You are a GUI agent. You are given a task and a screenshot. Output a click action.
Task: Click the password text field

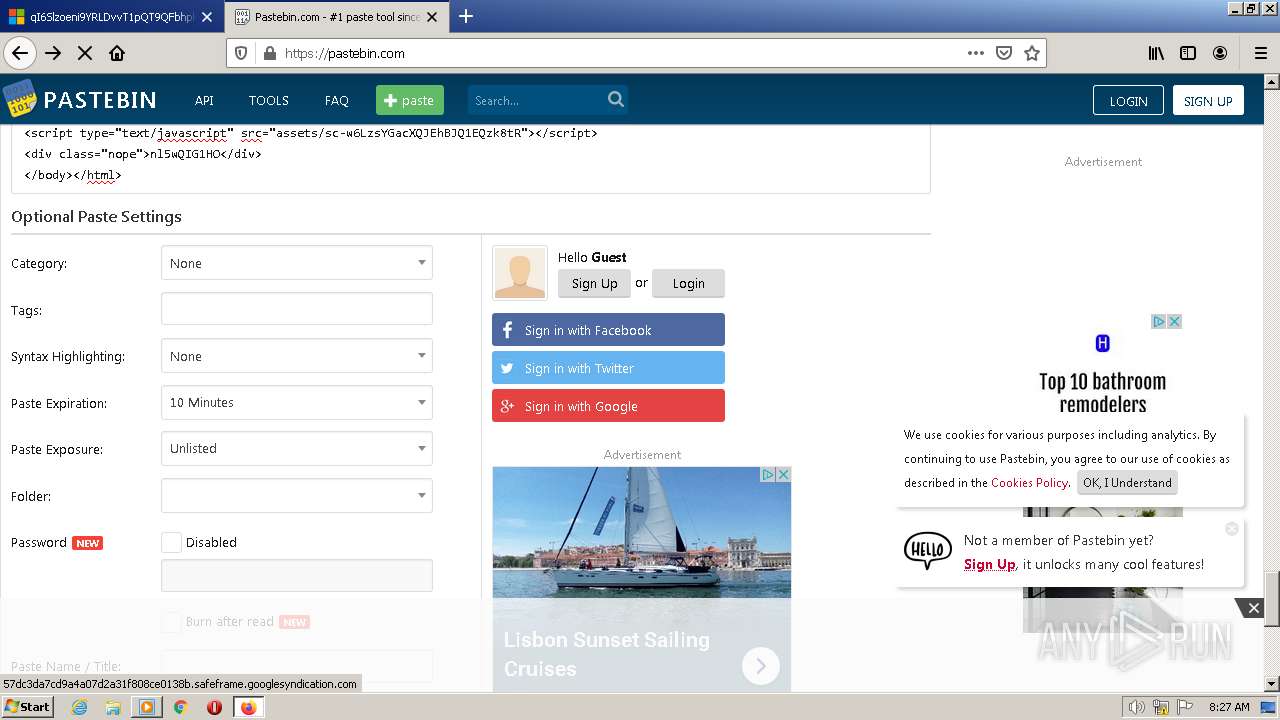point(297,575)
